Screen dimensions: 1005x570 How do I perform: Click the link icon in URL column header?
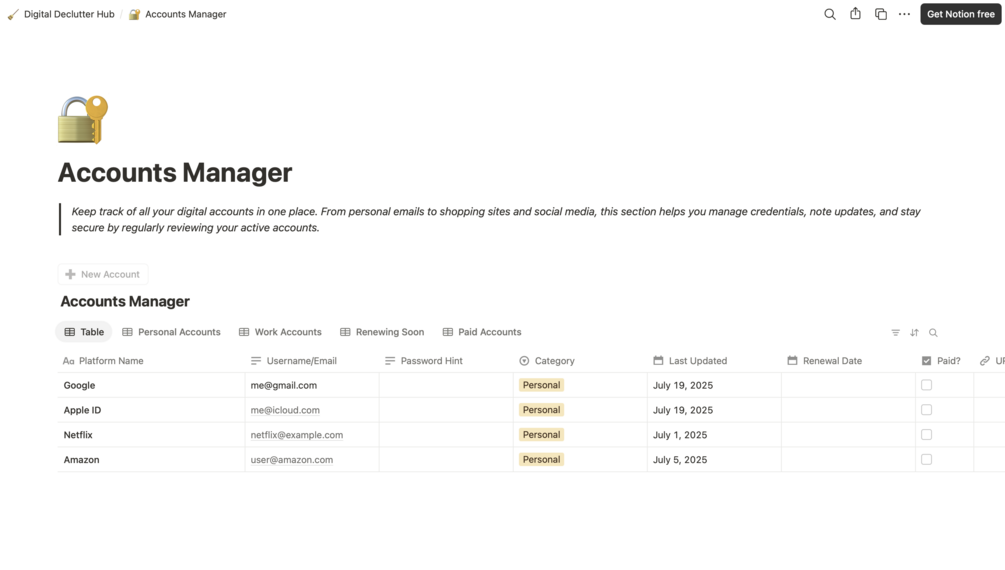click(984, 361)
